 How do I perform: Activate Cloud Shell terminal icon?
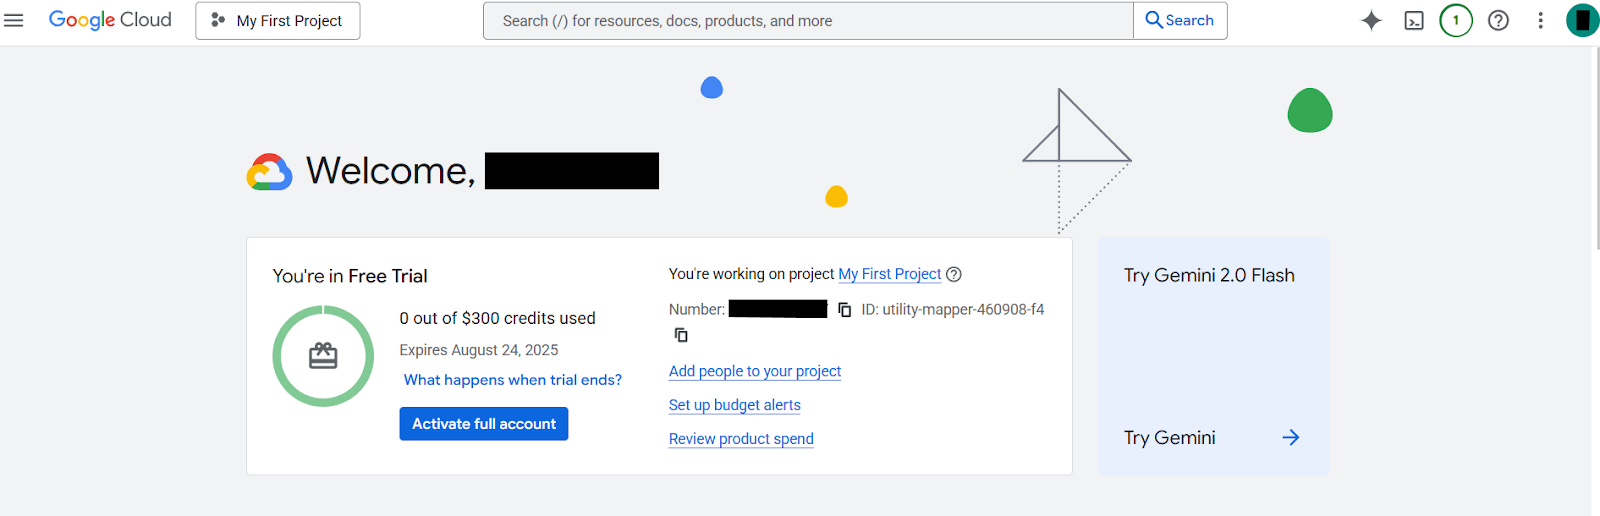[1414, 20]
